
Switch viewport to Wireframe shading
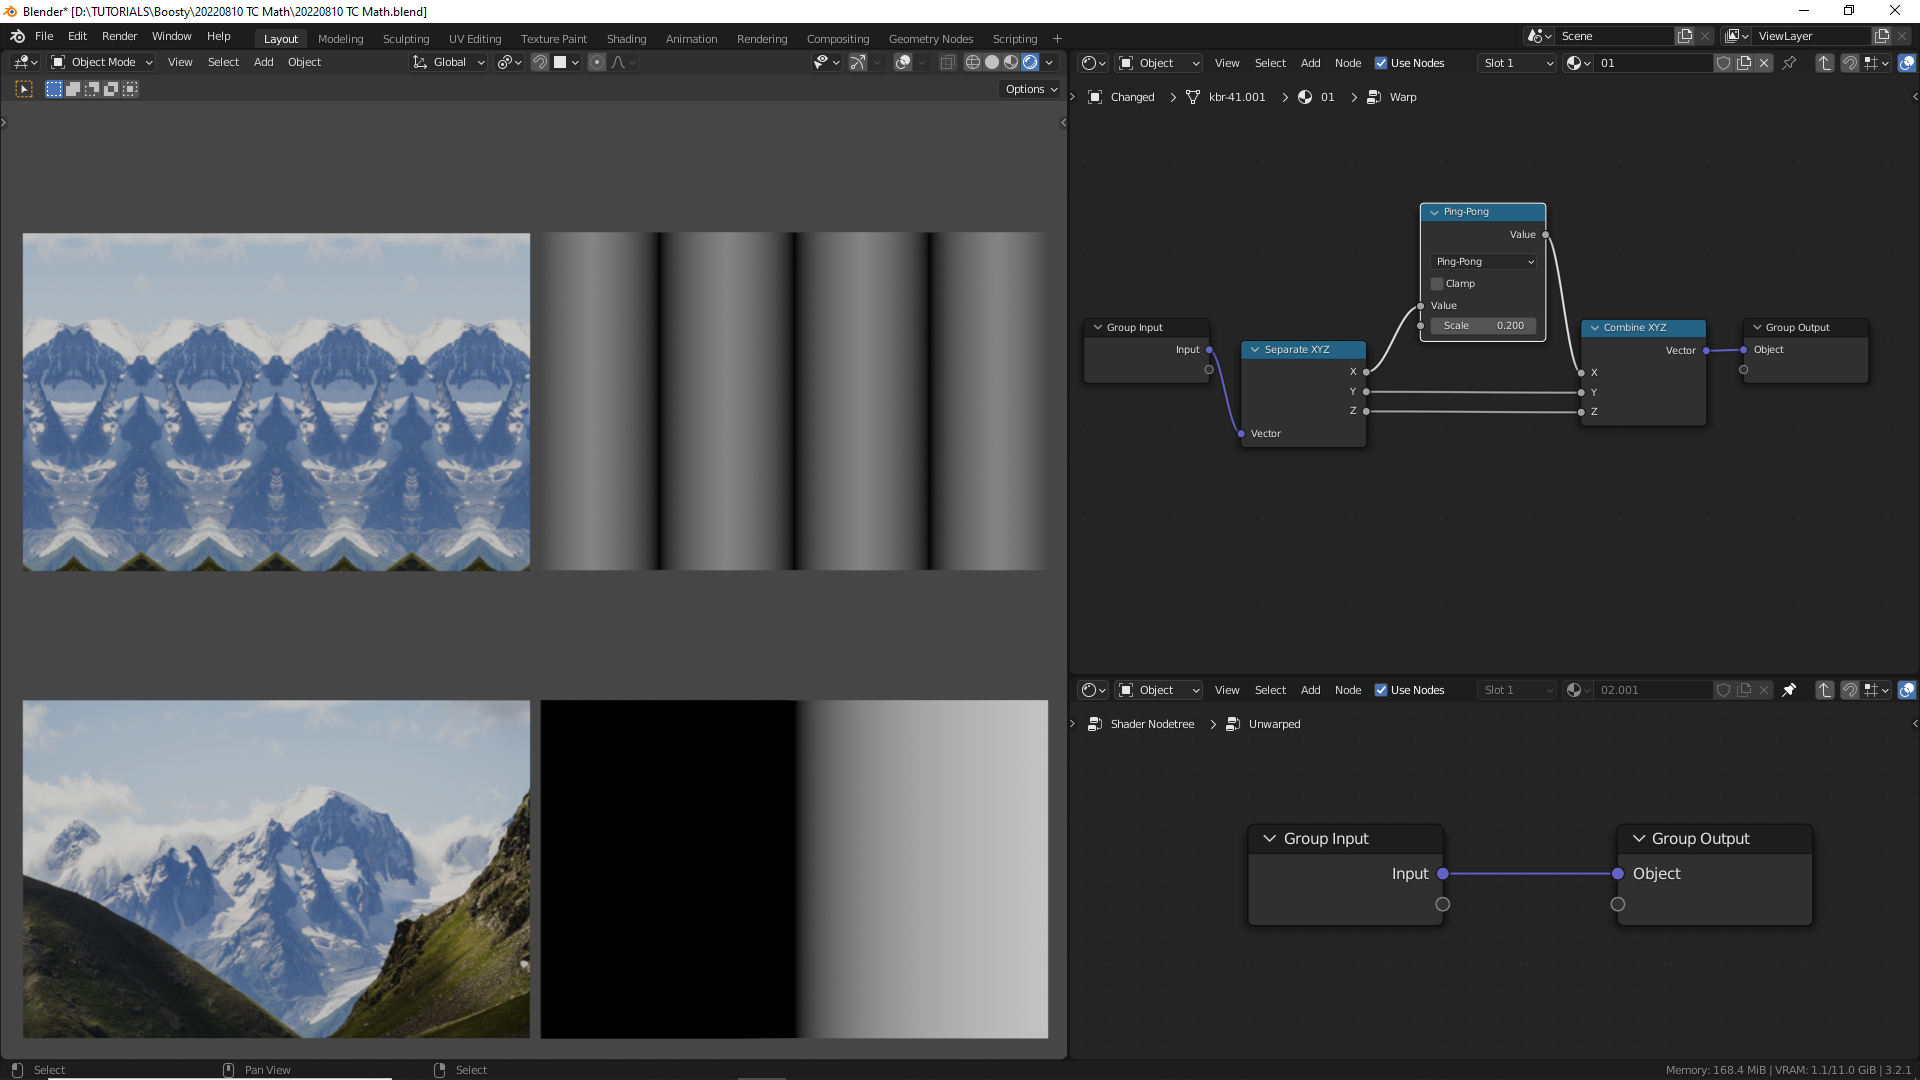click(972, 62)
